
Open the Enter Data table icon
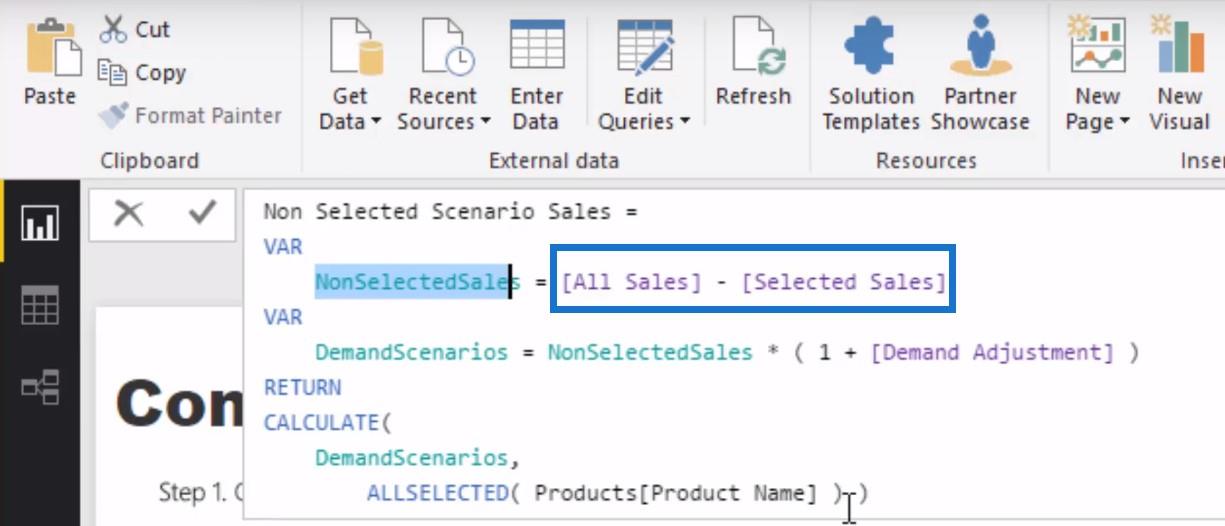[536, 46]
